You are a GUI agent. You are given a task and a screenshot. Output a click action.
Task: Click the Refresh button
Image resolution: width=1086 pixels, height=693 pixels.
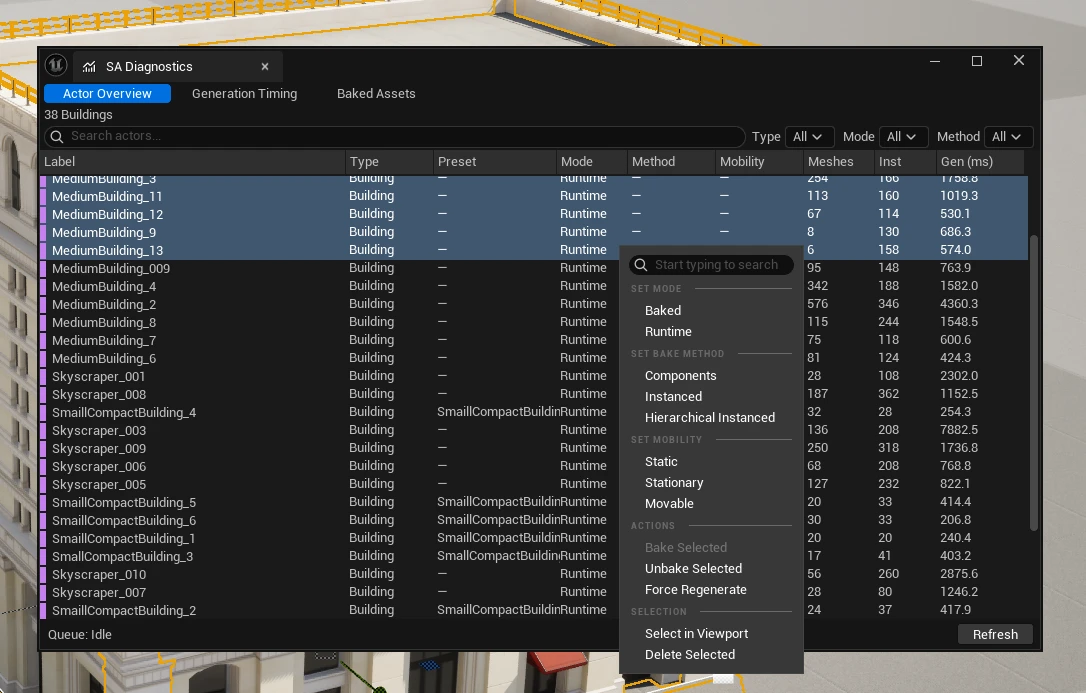[x=995, y=634]
